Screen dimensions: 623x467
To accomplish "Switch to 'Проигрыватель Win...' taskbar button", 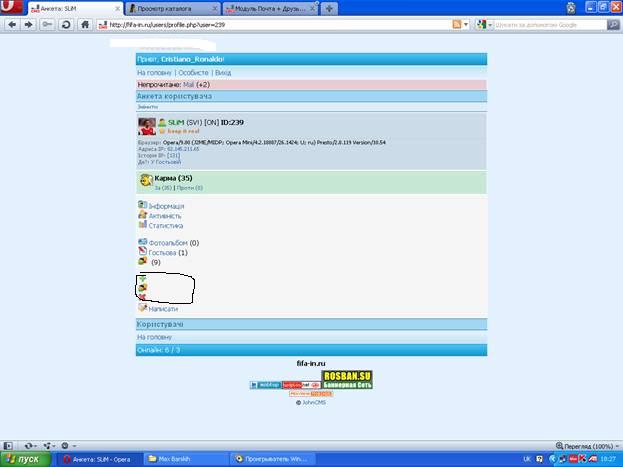I will coord(273,459).
